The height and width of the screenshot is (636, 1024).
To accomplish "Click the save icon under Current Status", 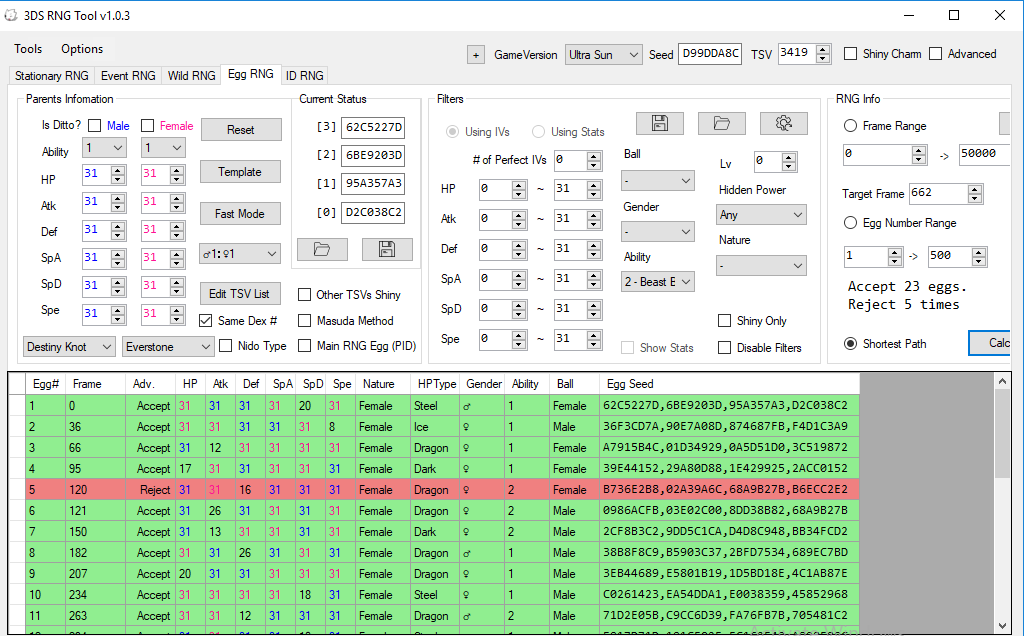I will tap(387, 250).
